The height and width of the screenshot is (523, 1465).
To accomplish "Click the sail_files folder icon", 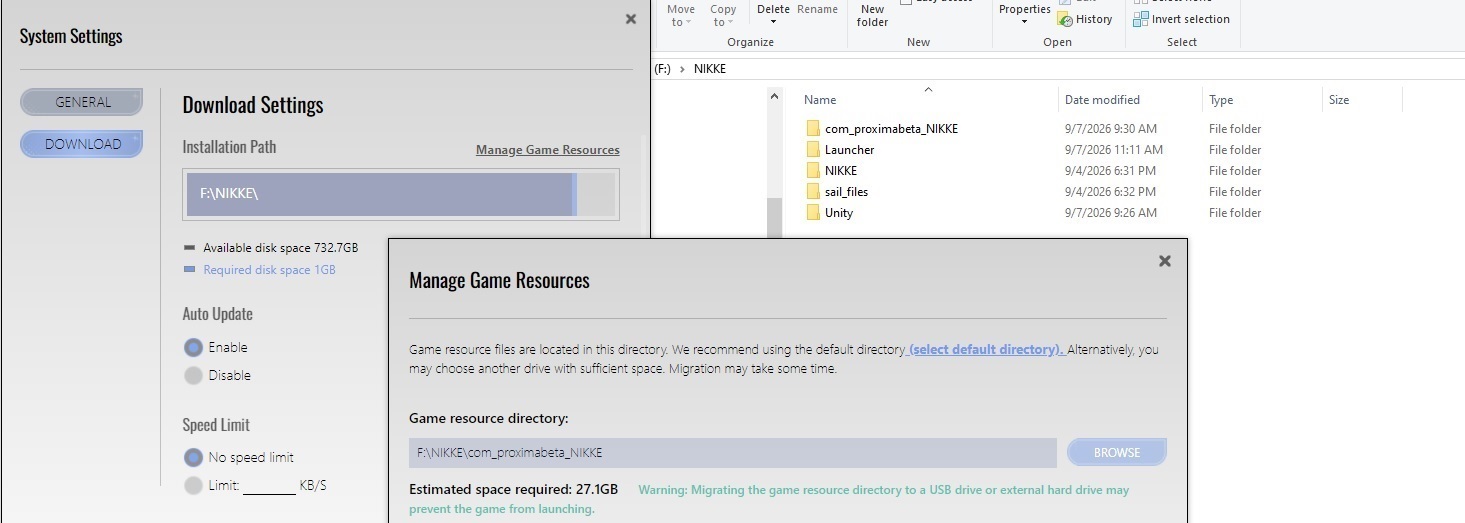I will pos(813,192).
